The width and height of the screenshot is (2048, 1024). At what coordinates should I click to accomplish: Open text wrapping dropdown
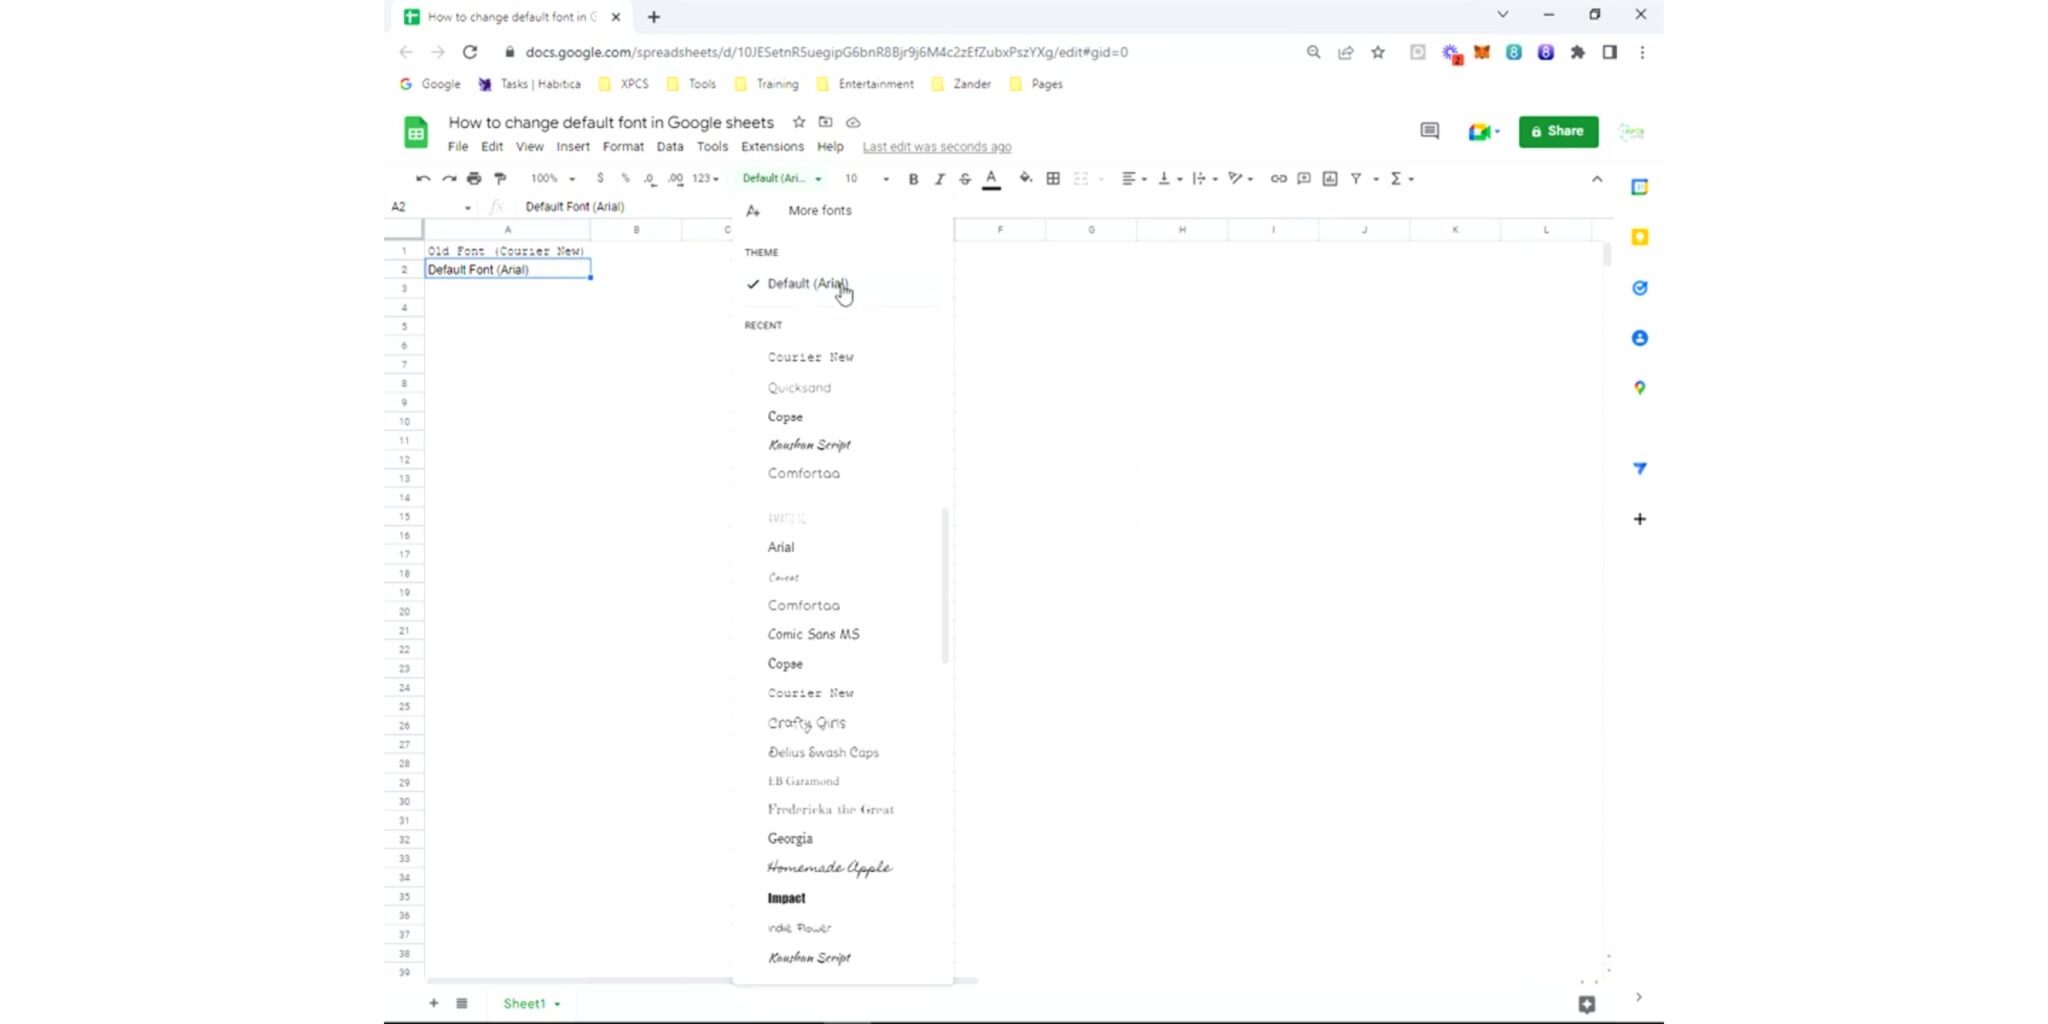[1204, 179]
